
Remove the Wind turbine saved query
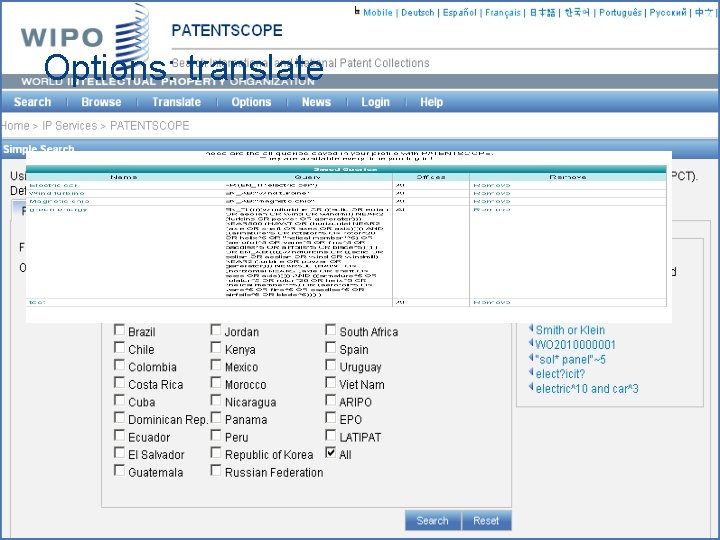pos(492,193)
